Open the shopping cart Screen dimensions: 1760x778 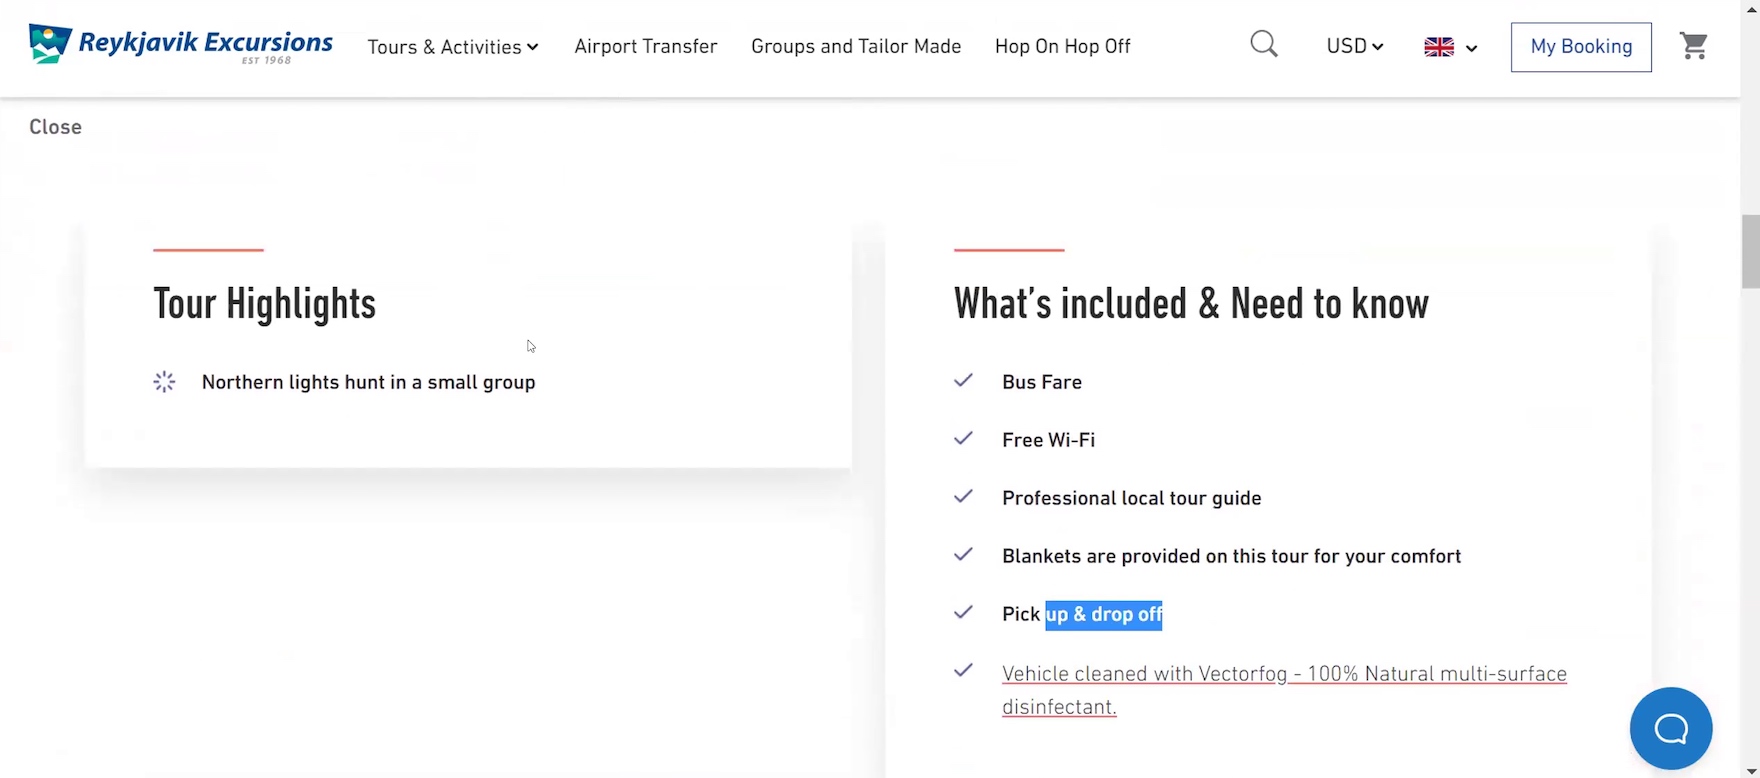(x=1693, y=46)
